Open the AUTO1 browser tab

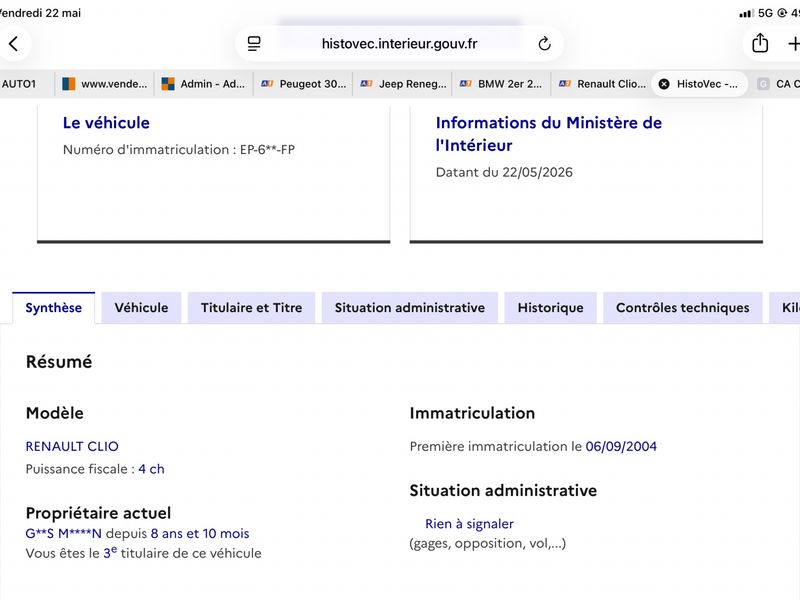click(x=20, y=84)
